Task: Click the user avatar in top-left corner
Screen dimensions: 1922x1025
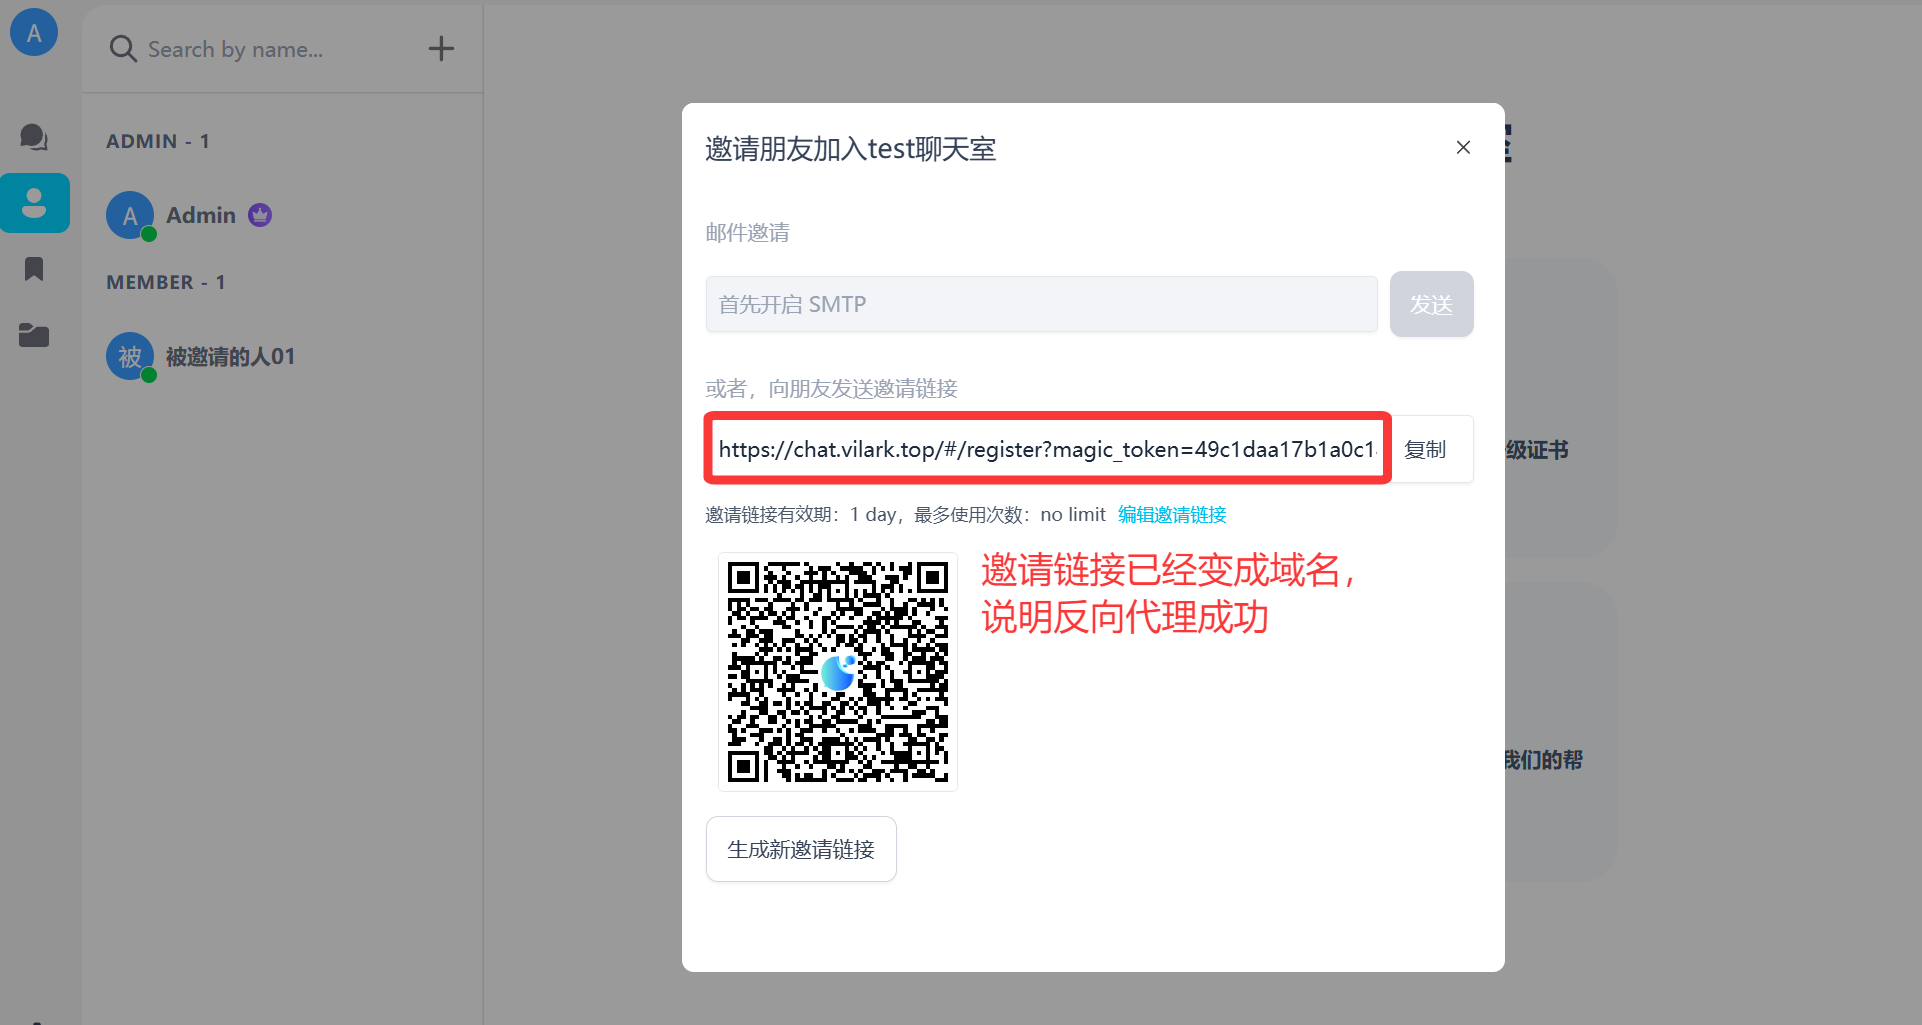Action: (34, 33)
